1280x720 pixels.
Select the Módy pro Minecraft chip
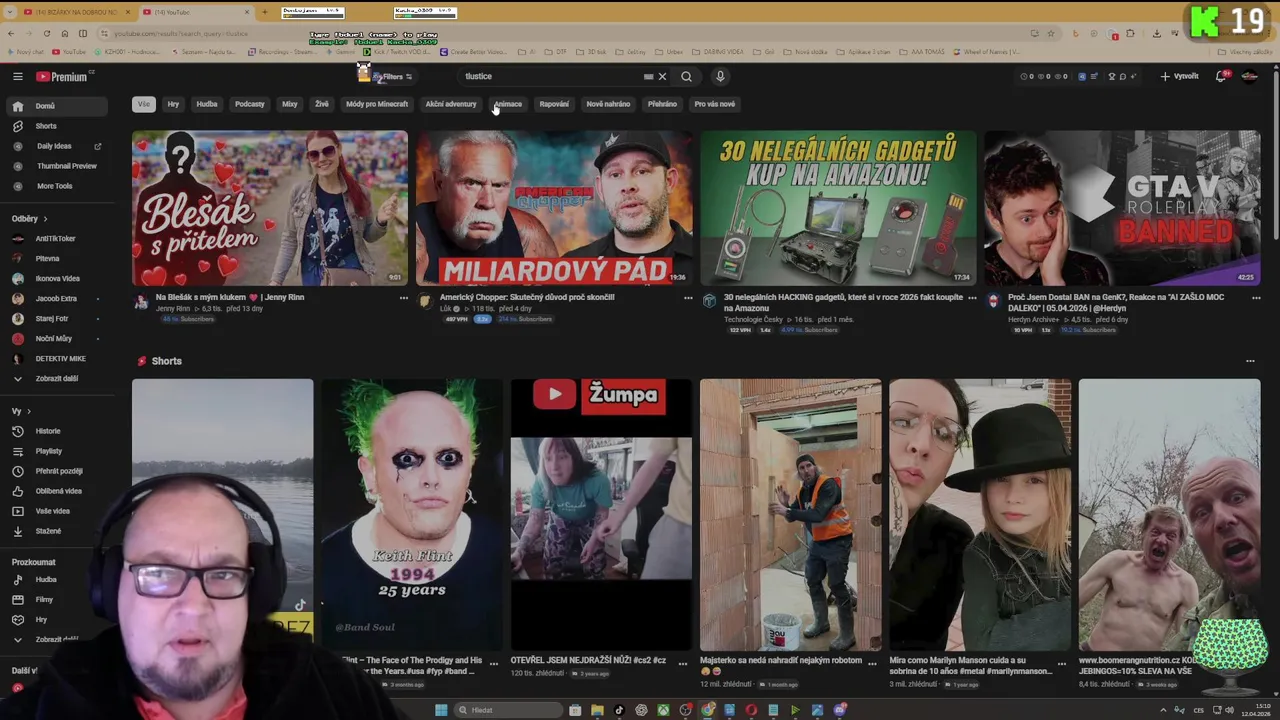pos(377,104)
